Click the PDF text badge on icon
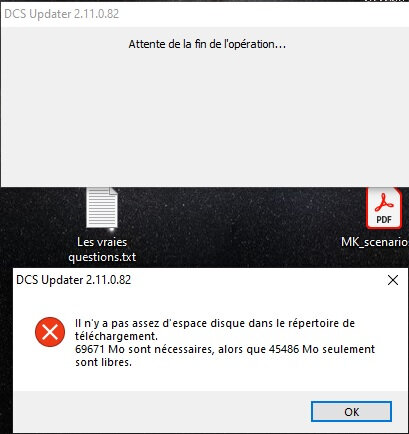The image size is (409, 434). [x=384, y=220]
